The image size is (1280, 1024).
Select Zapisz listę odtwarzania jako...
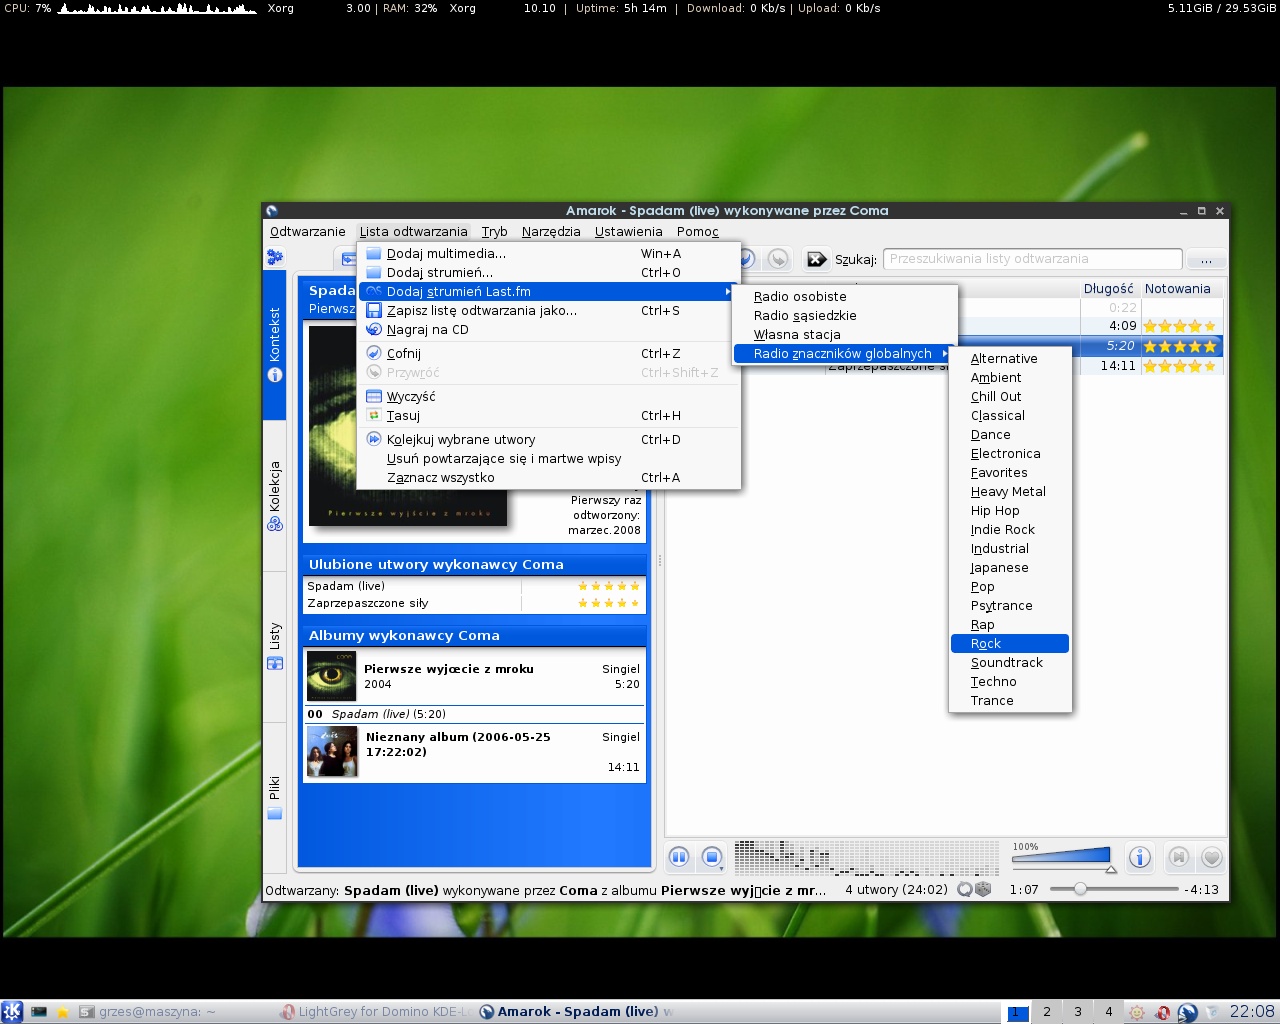(549, 311)
